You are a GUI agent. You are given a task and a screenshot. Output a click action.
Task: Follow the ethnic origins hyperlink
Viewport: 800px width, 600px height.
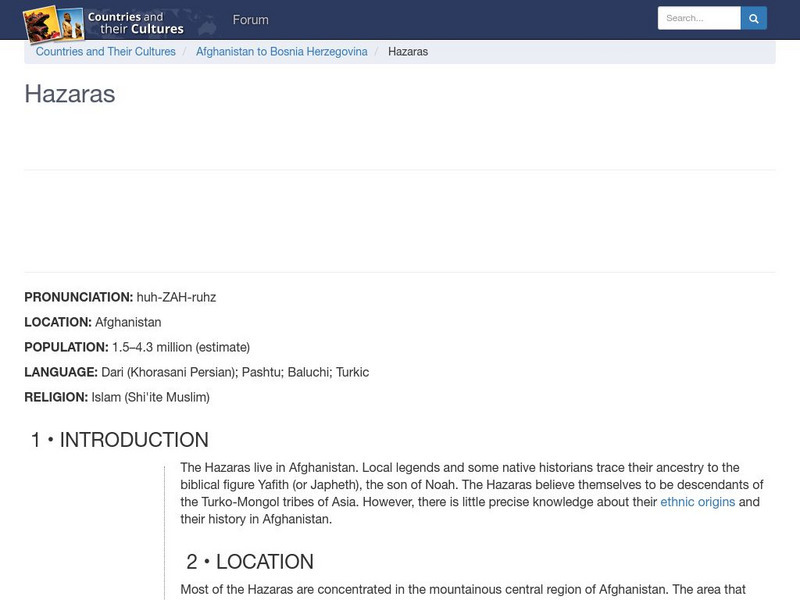coord(697,501)
